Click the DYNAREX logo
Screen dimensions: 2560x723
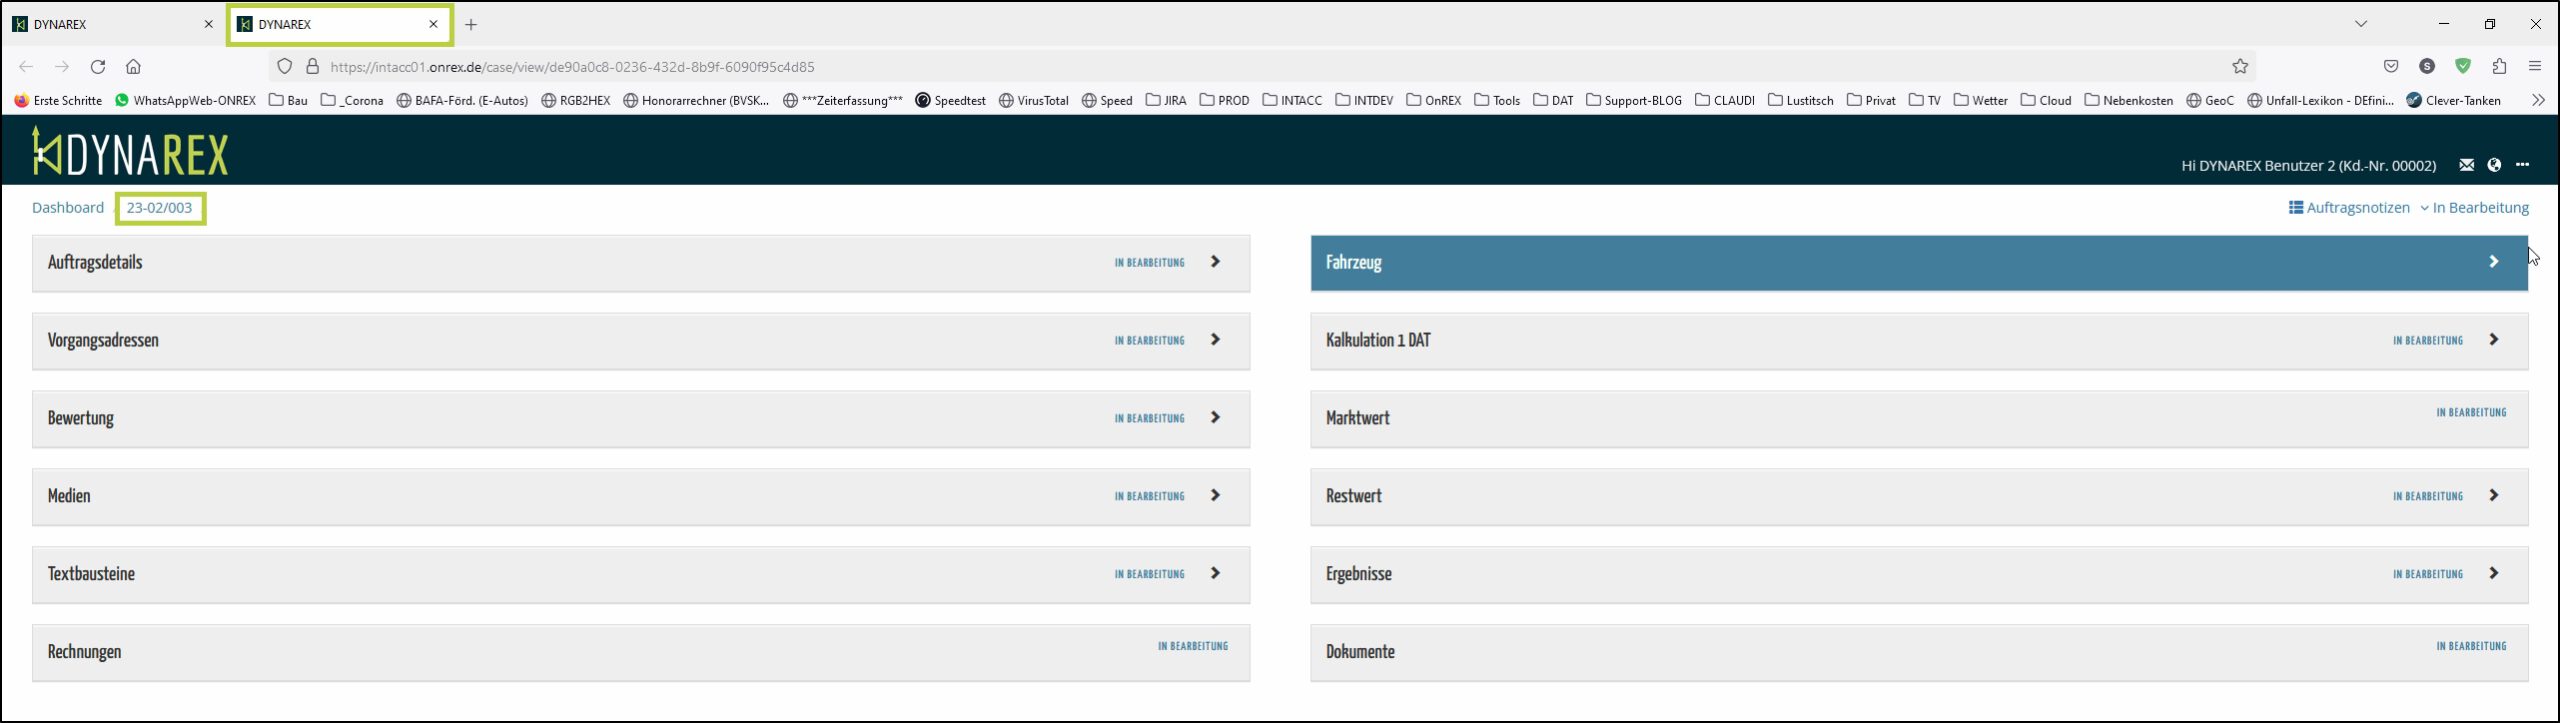click(131, 153)
